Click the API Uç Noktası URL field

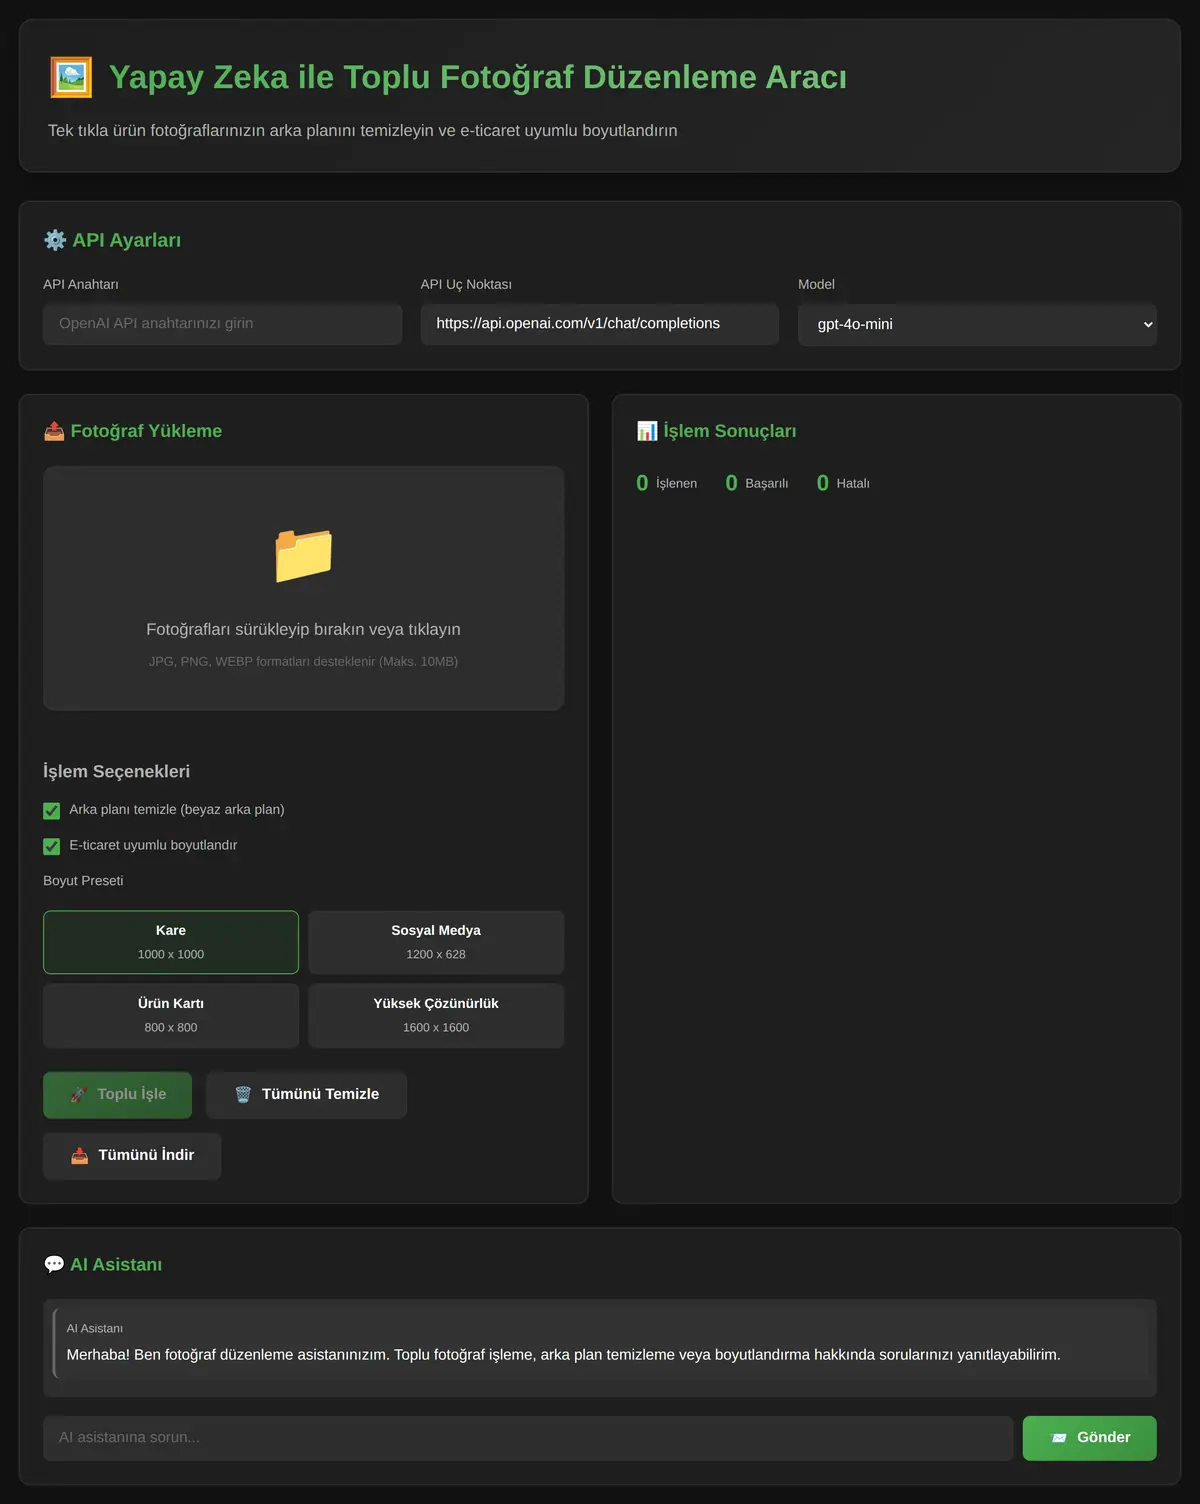[600, 324]
